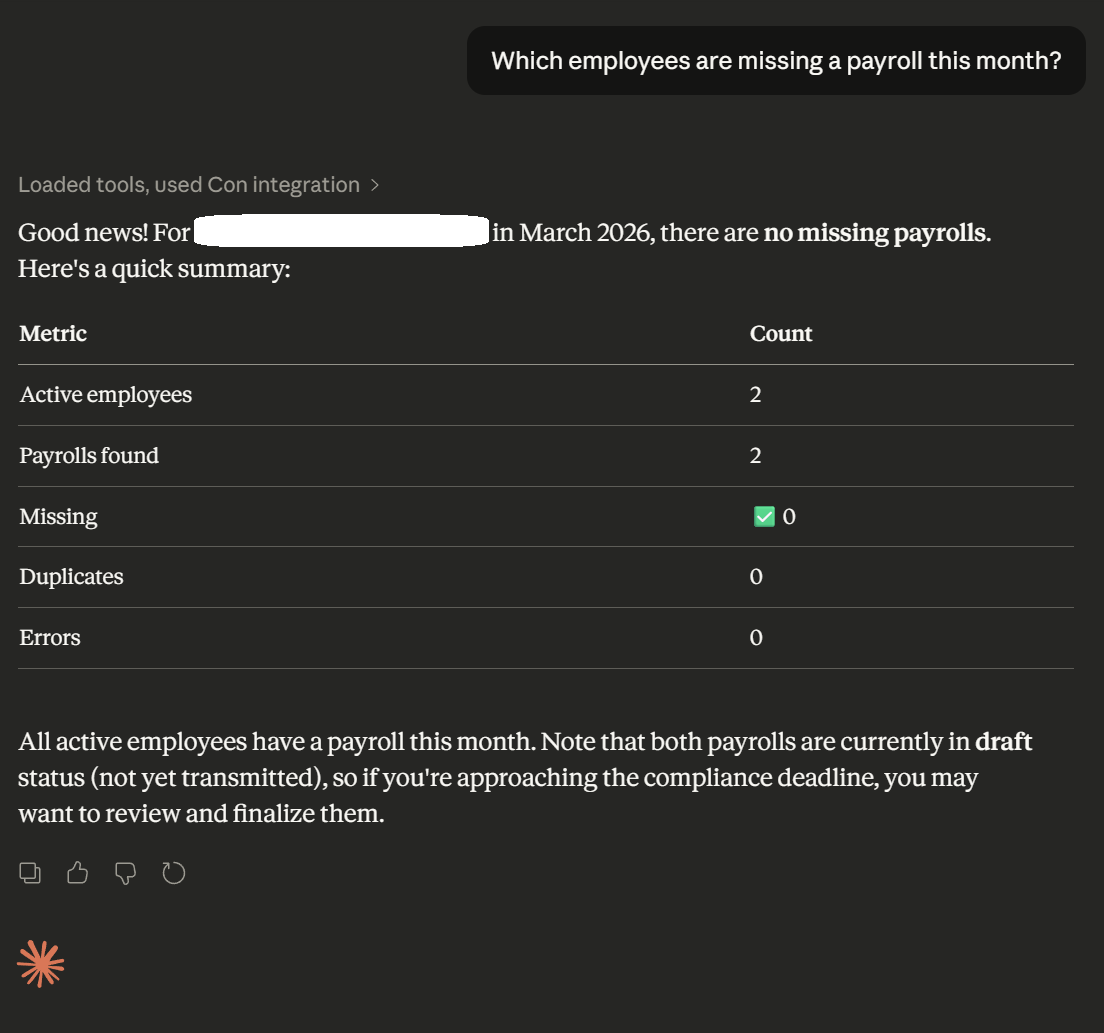The image size is (1104, 1033).
Task: Select the 'Metric' column header
Action: click(53, 333)
